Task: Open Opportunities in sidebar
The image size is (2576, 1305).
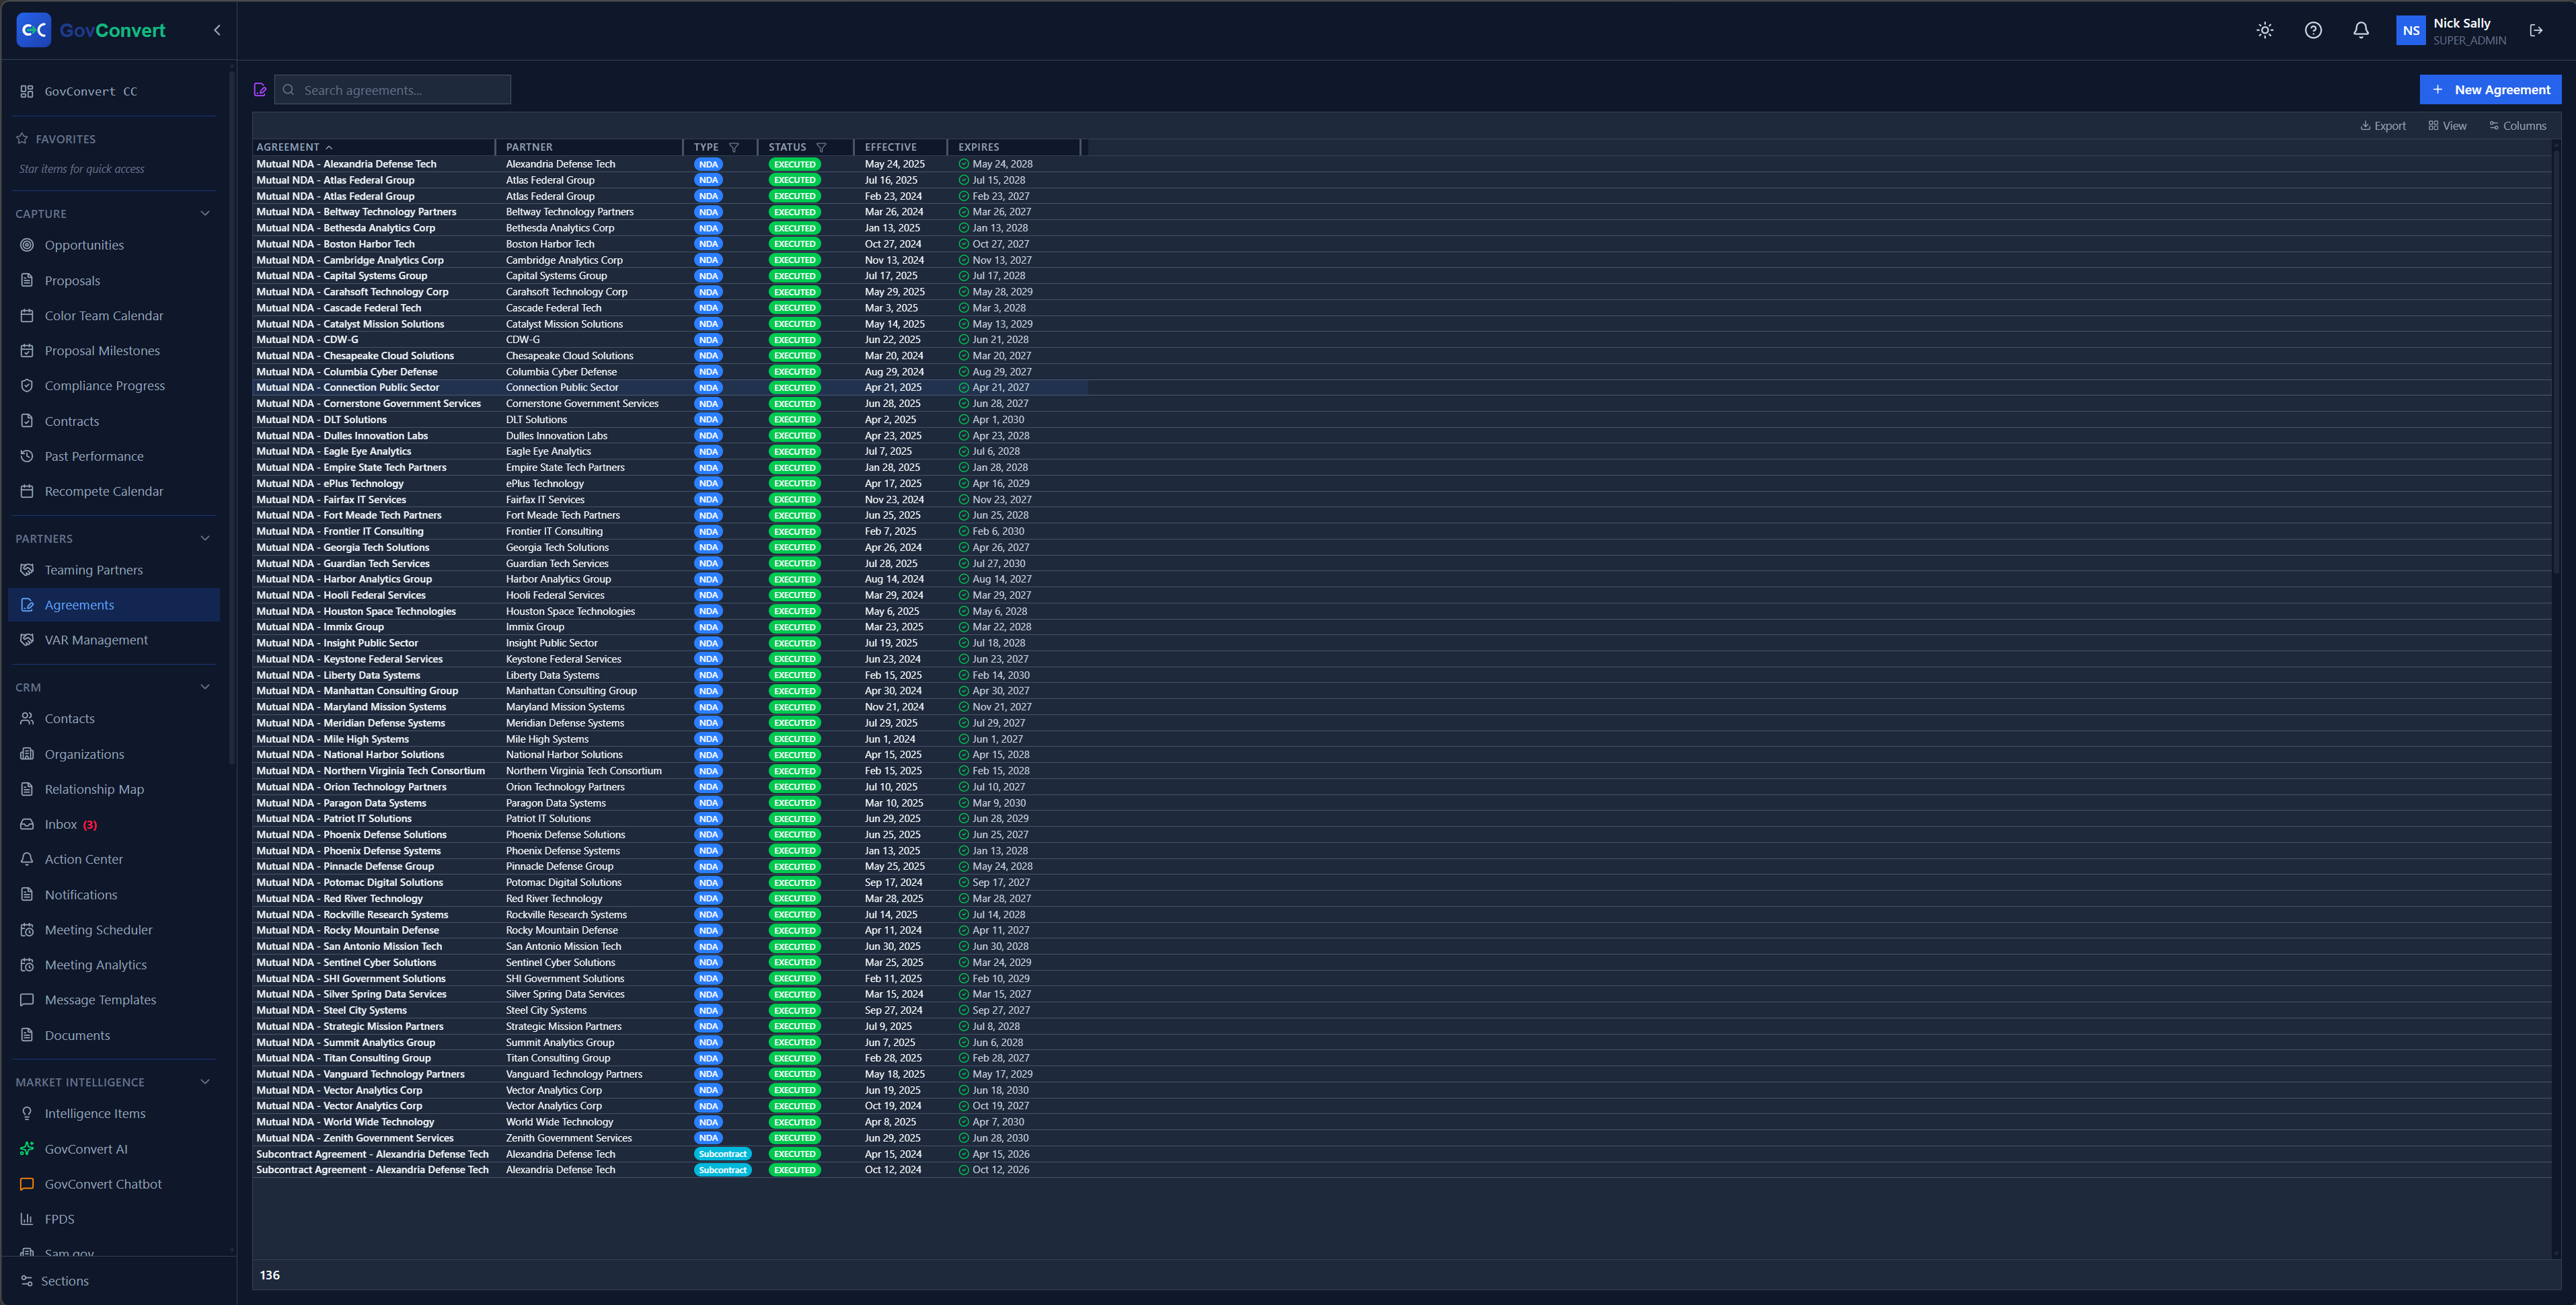Action: tap(113, 245)
